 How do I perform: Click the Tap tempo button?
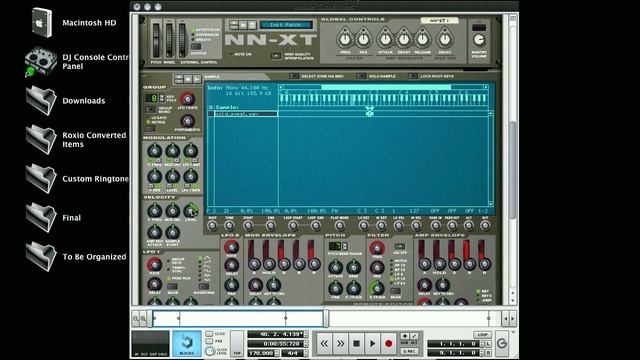(237, 343)
